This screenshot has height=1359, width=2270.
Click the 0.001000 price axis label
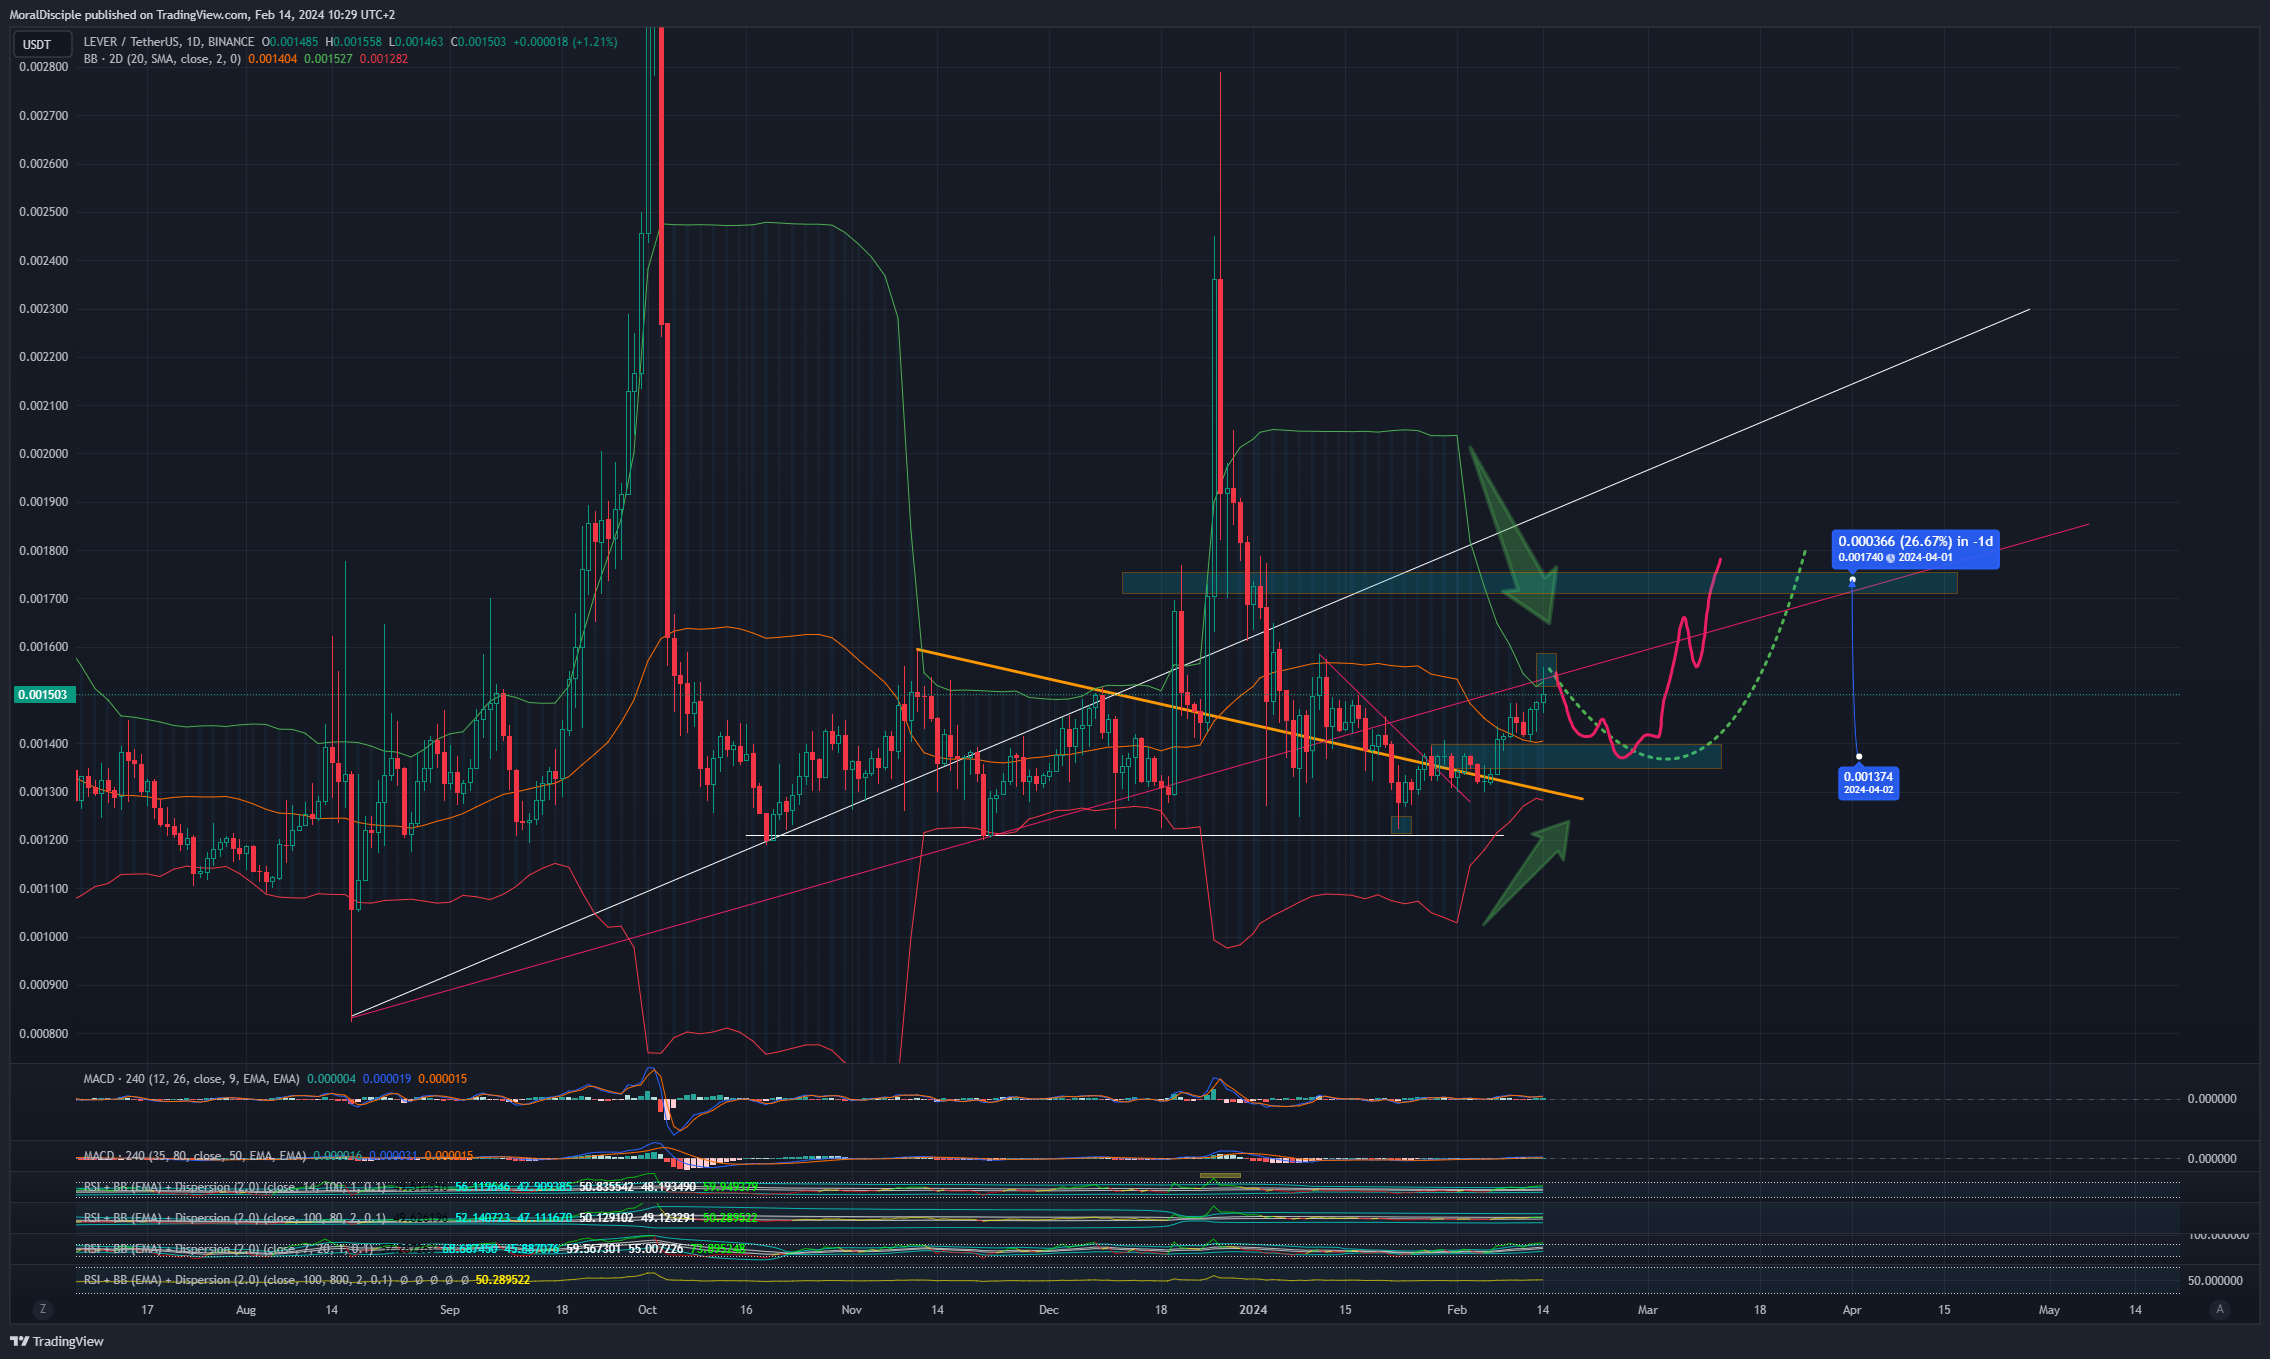coord(44,937)
